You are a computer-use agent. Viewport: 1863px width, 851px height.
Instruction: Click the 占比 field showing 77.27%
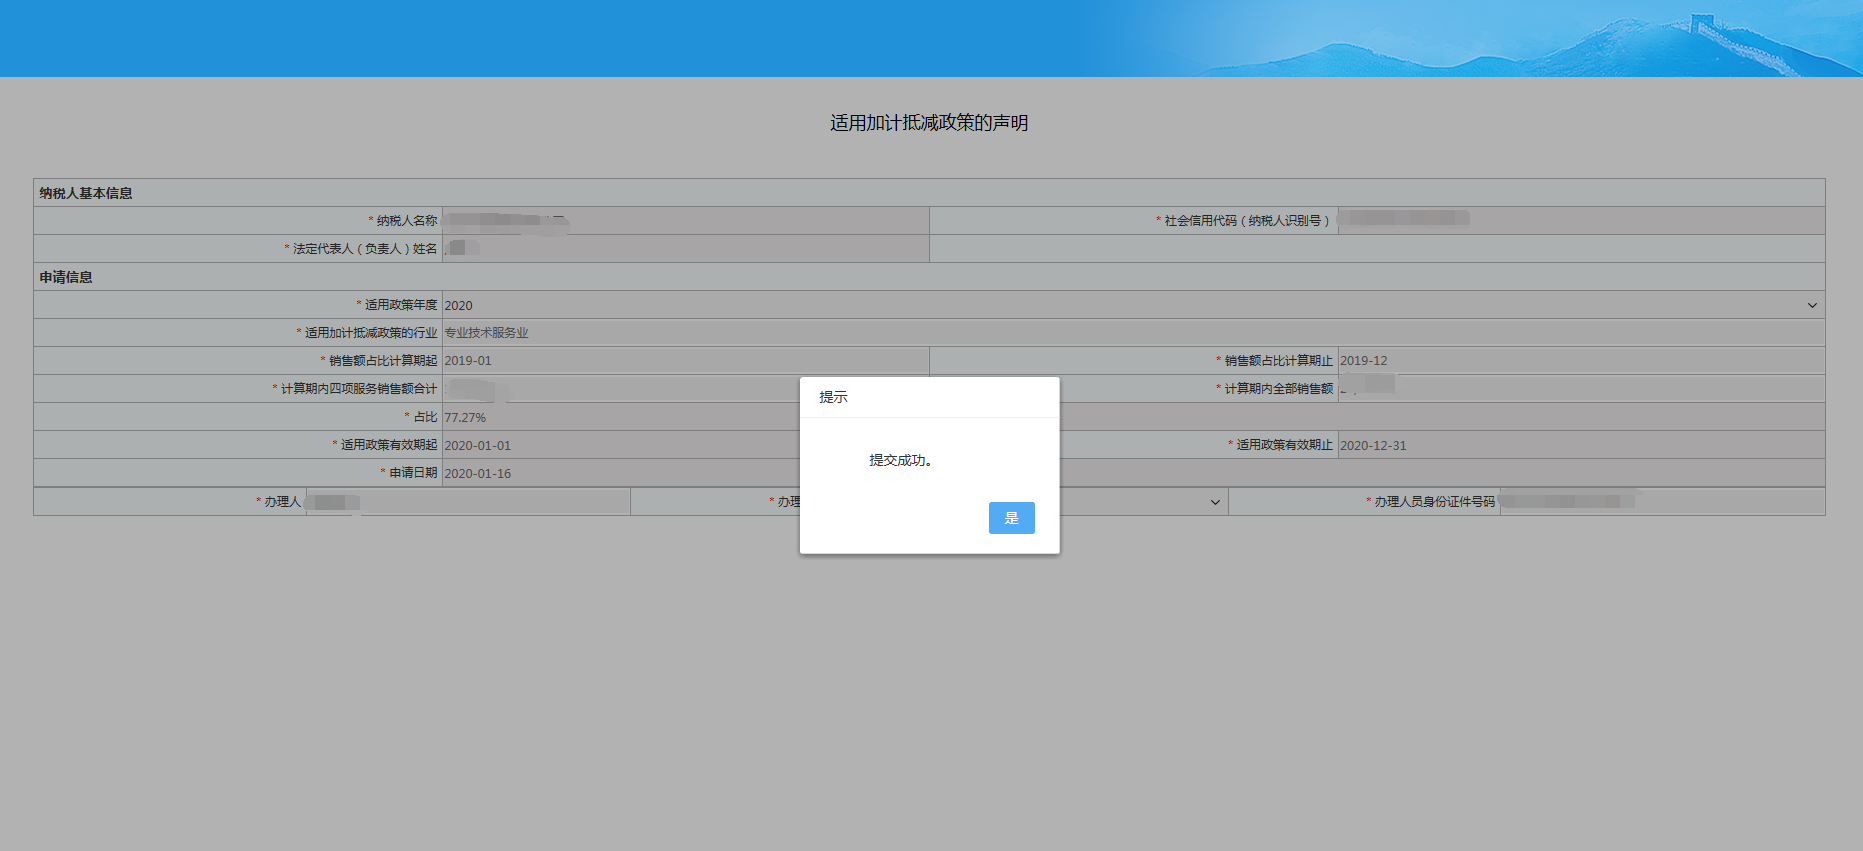pyautogui.click(x=620, y=417)
